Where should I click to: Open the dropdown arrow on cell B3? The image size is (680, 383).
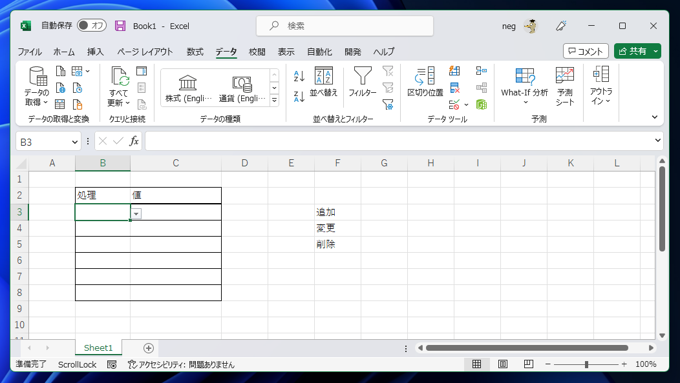point(136,213)
